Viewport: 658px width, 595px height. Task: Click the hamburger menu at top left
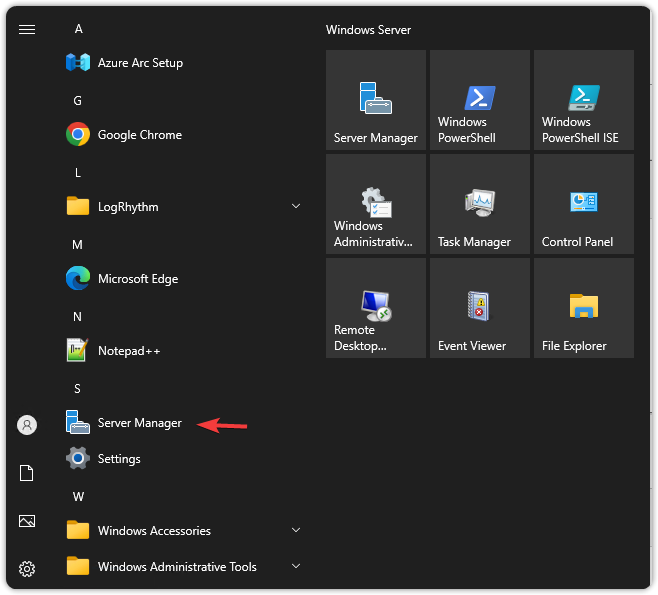pyautogui.click(x=27, y=29)
